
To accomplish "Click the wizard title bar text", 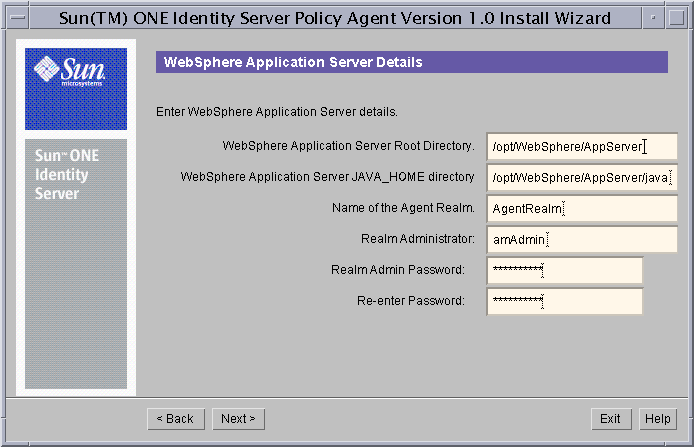I will point(335,18).
